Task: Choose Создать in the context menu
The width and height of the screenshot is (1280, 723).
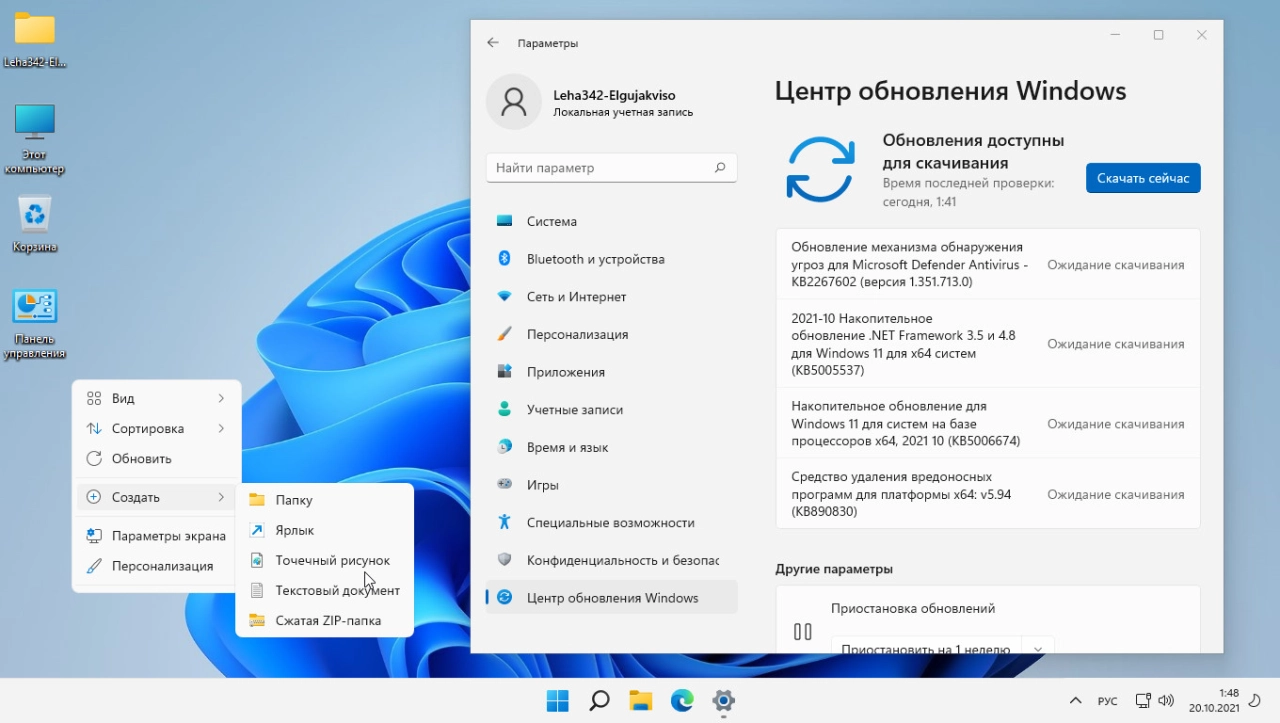Action: pyautogui.click(x=157, y=497)
